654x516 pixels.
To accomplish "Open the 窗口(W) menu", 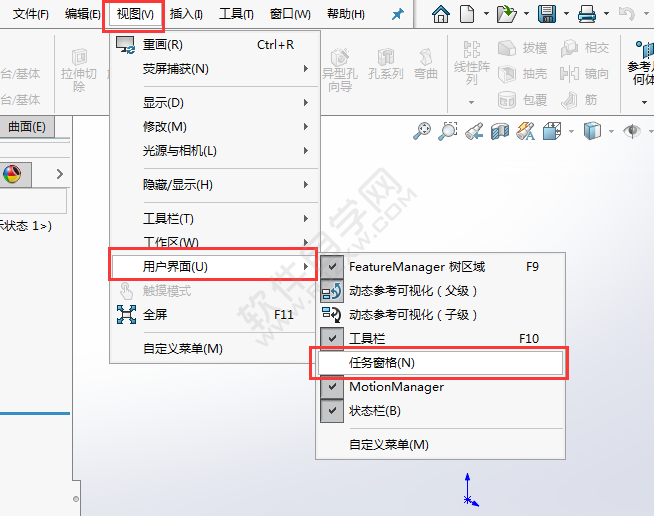I will pyautogui.click(x=290, y=14).
